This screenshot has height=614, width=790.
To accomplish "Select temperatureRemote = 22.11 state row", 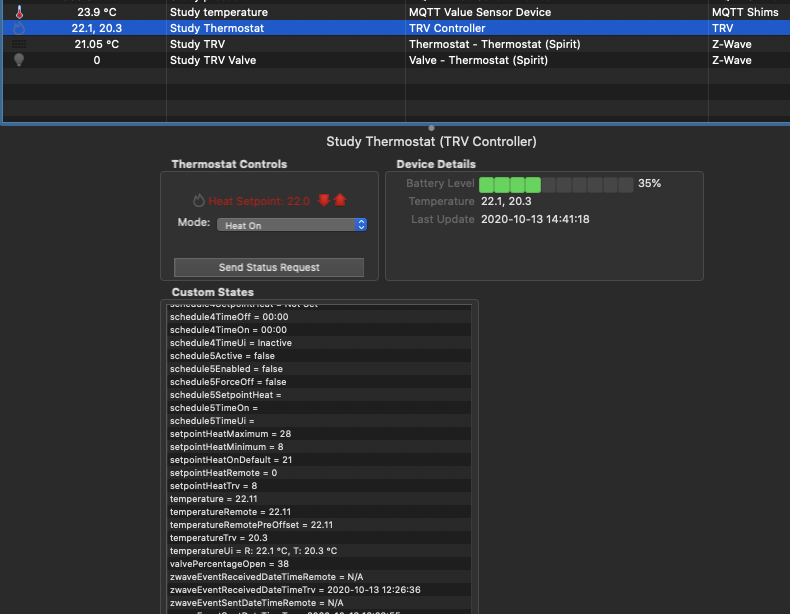I will click(319, 512).
